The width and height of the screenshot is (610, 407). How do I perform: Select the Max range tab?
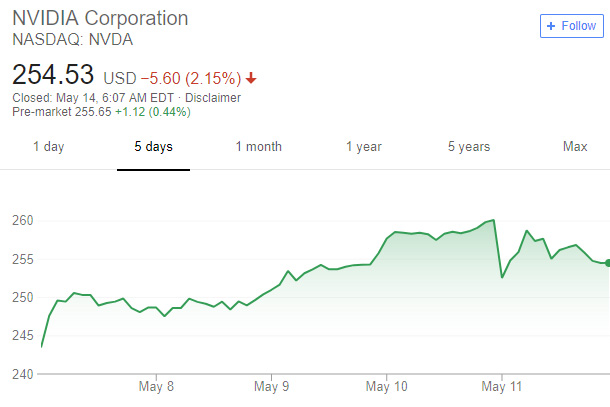tap(575, 147)
